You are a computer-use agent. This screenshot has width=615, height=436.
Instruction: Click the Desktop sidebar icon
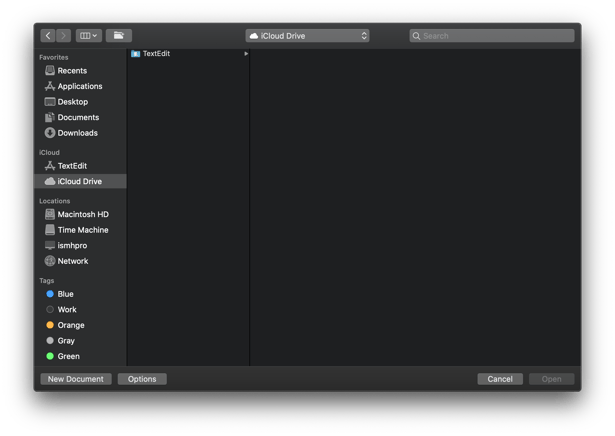tap(50, 102)
